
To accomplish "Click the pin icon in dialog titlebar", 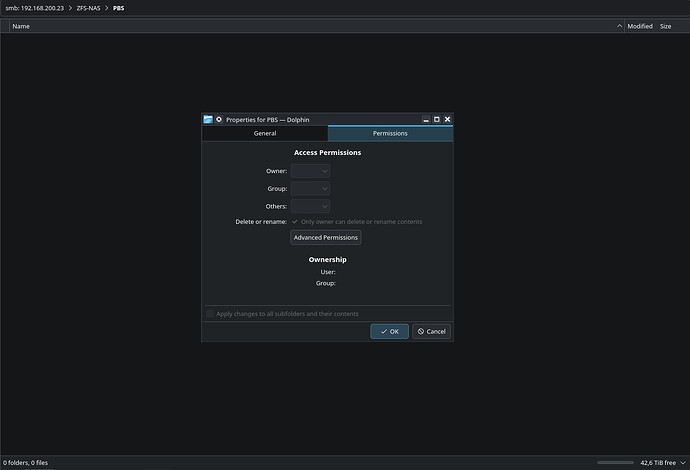I will coord(219,120).
